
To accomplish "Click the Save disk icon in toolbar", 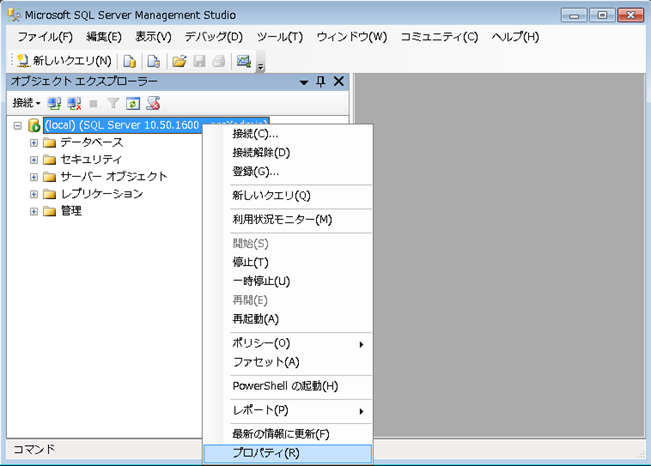I will click(x=199, y=61).
